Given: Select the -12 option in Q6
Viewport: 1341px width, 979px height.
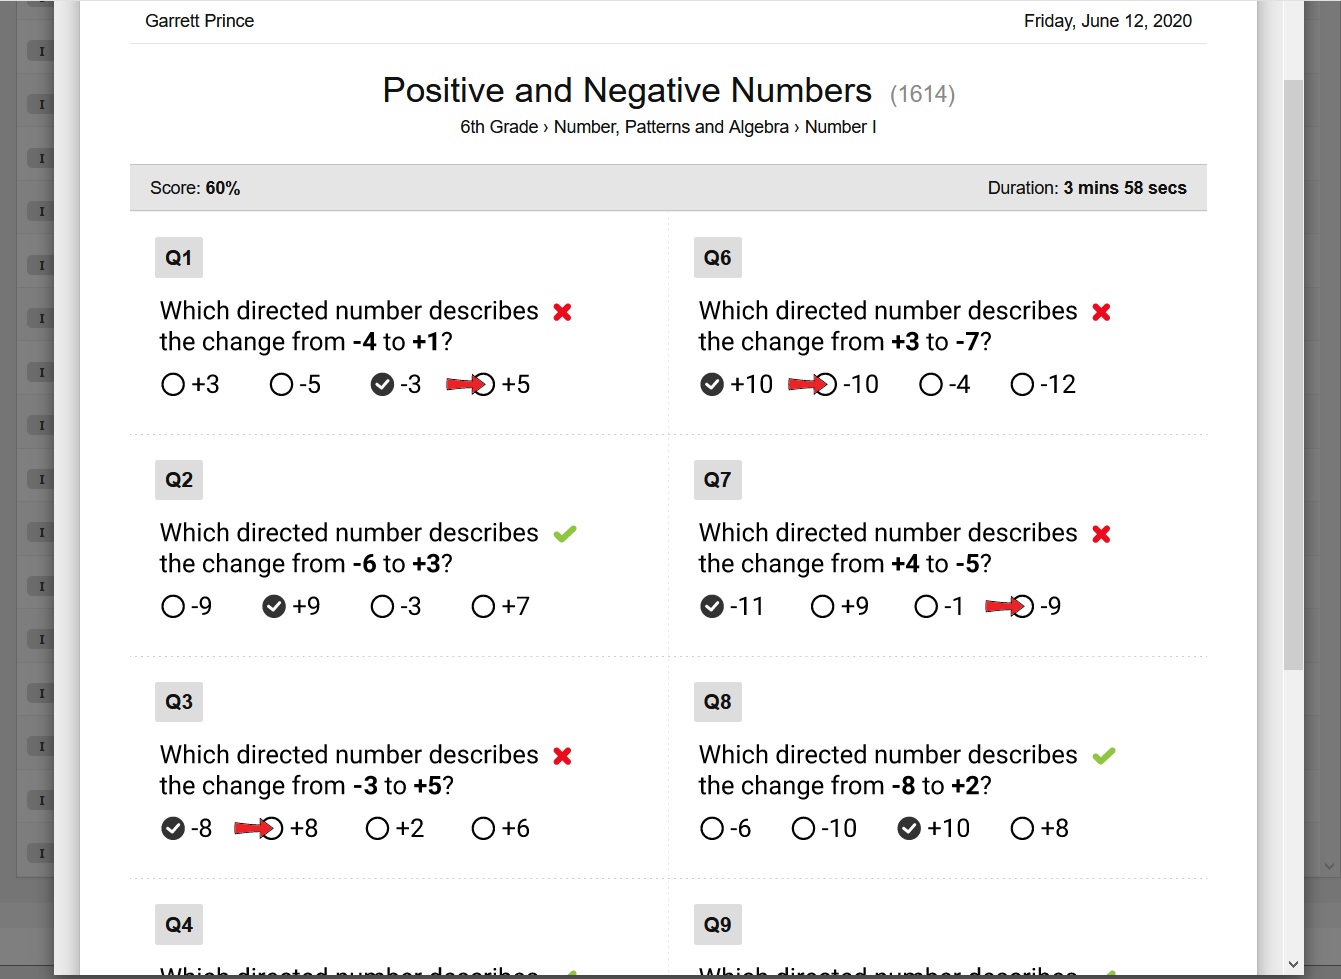Looking at the screenshot, I should tap(1022, 385).
